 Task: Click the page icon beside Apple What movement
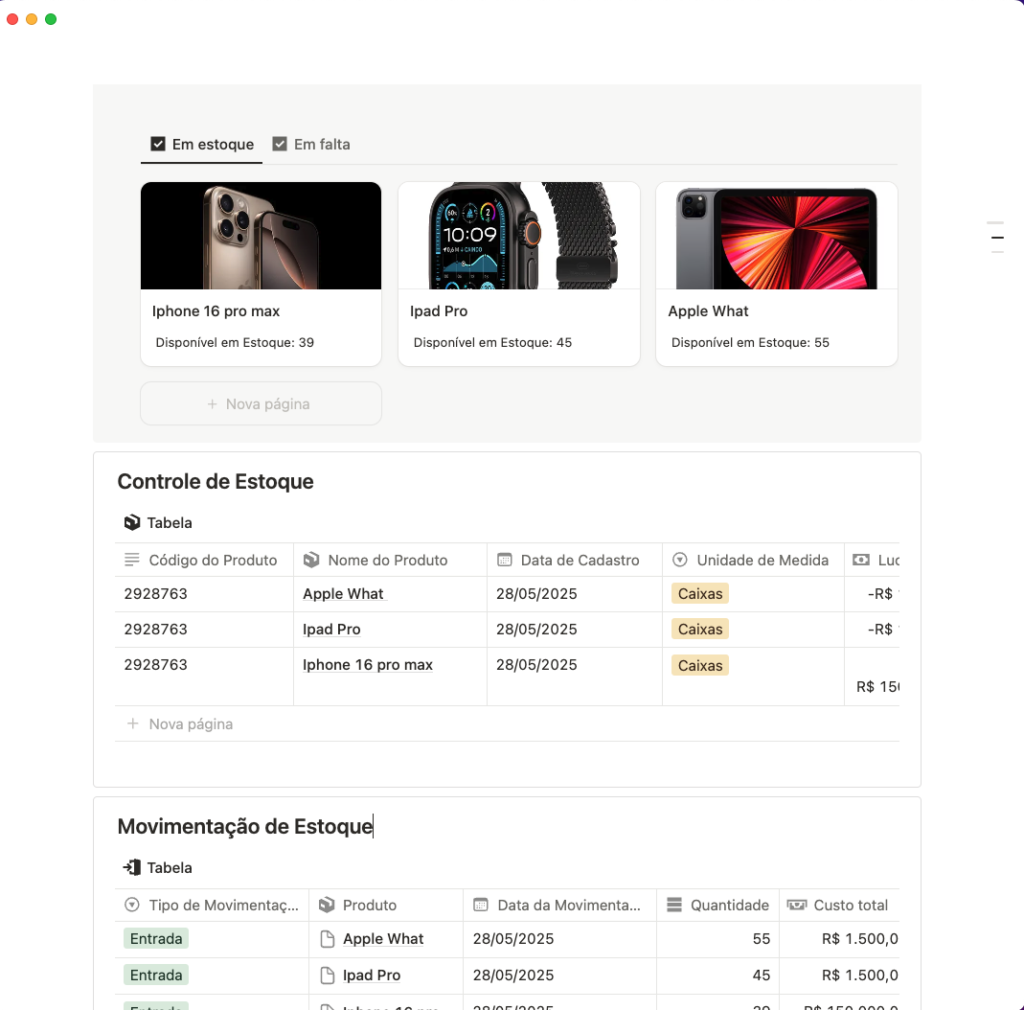[328, 939]
